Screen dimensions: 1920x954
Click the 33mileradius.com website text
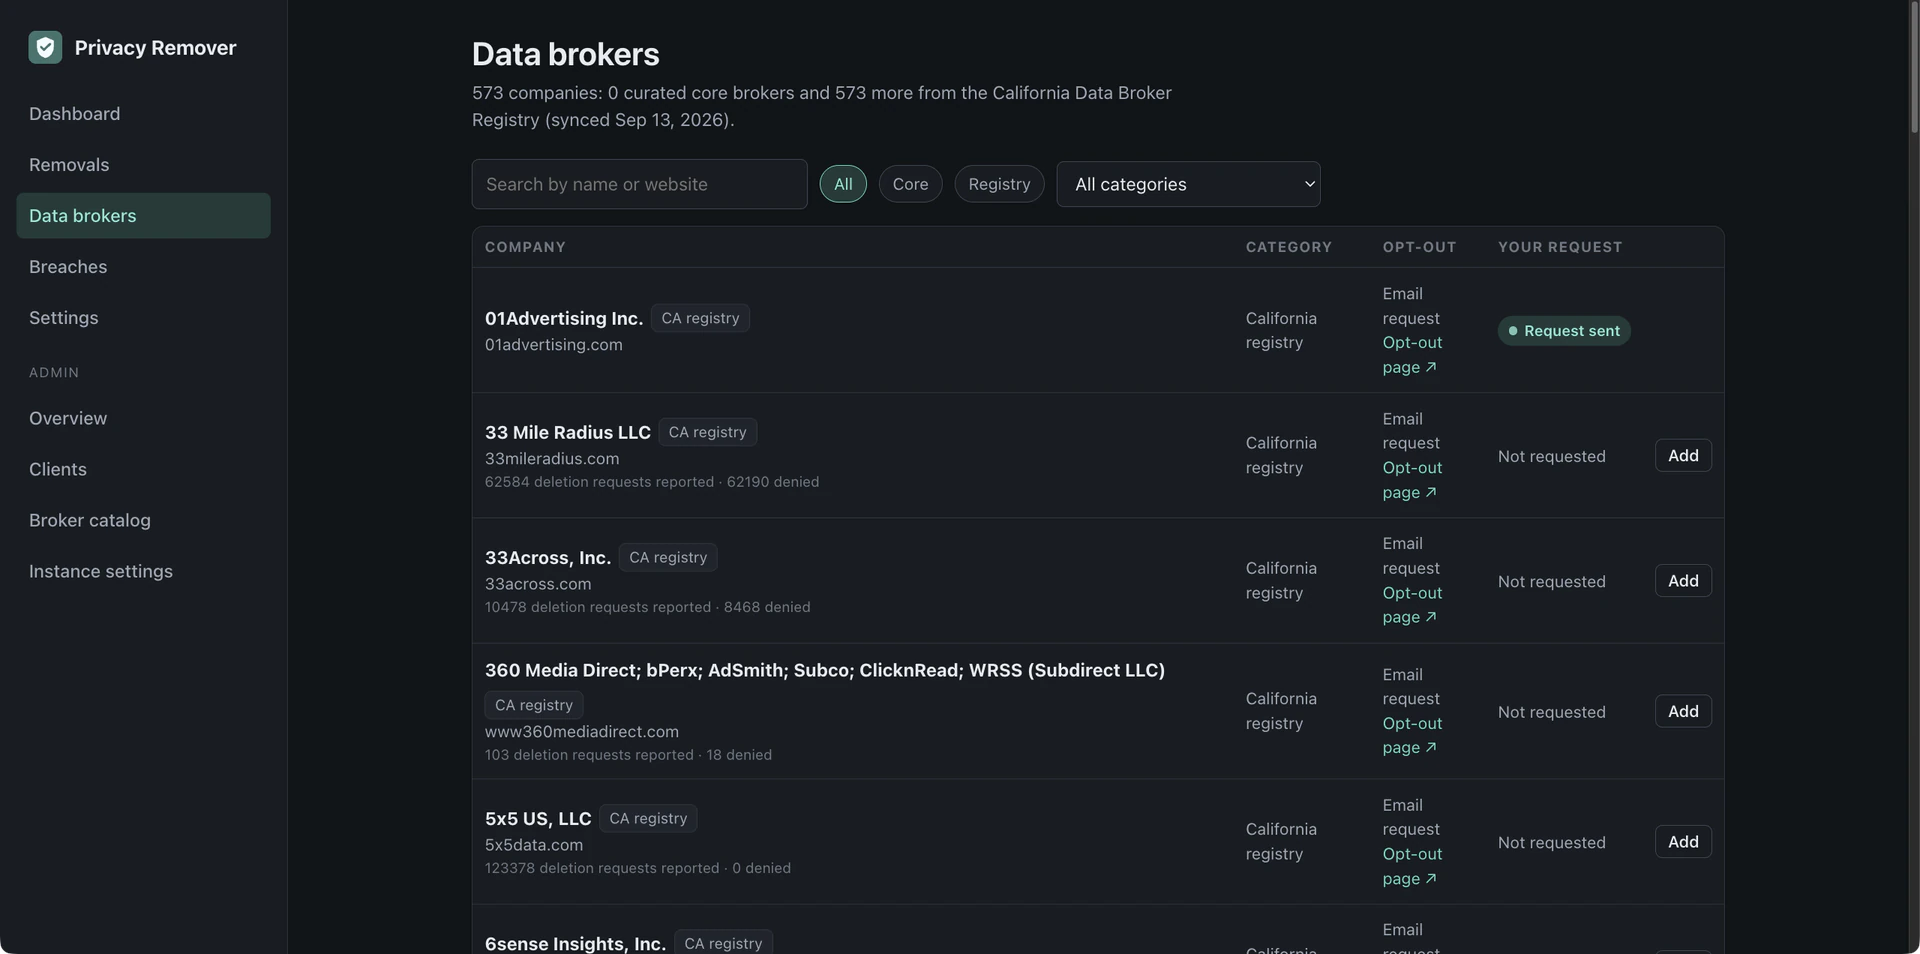click(x=552, y=459)
